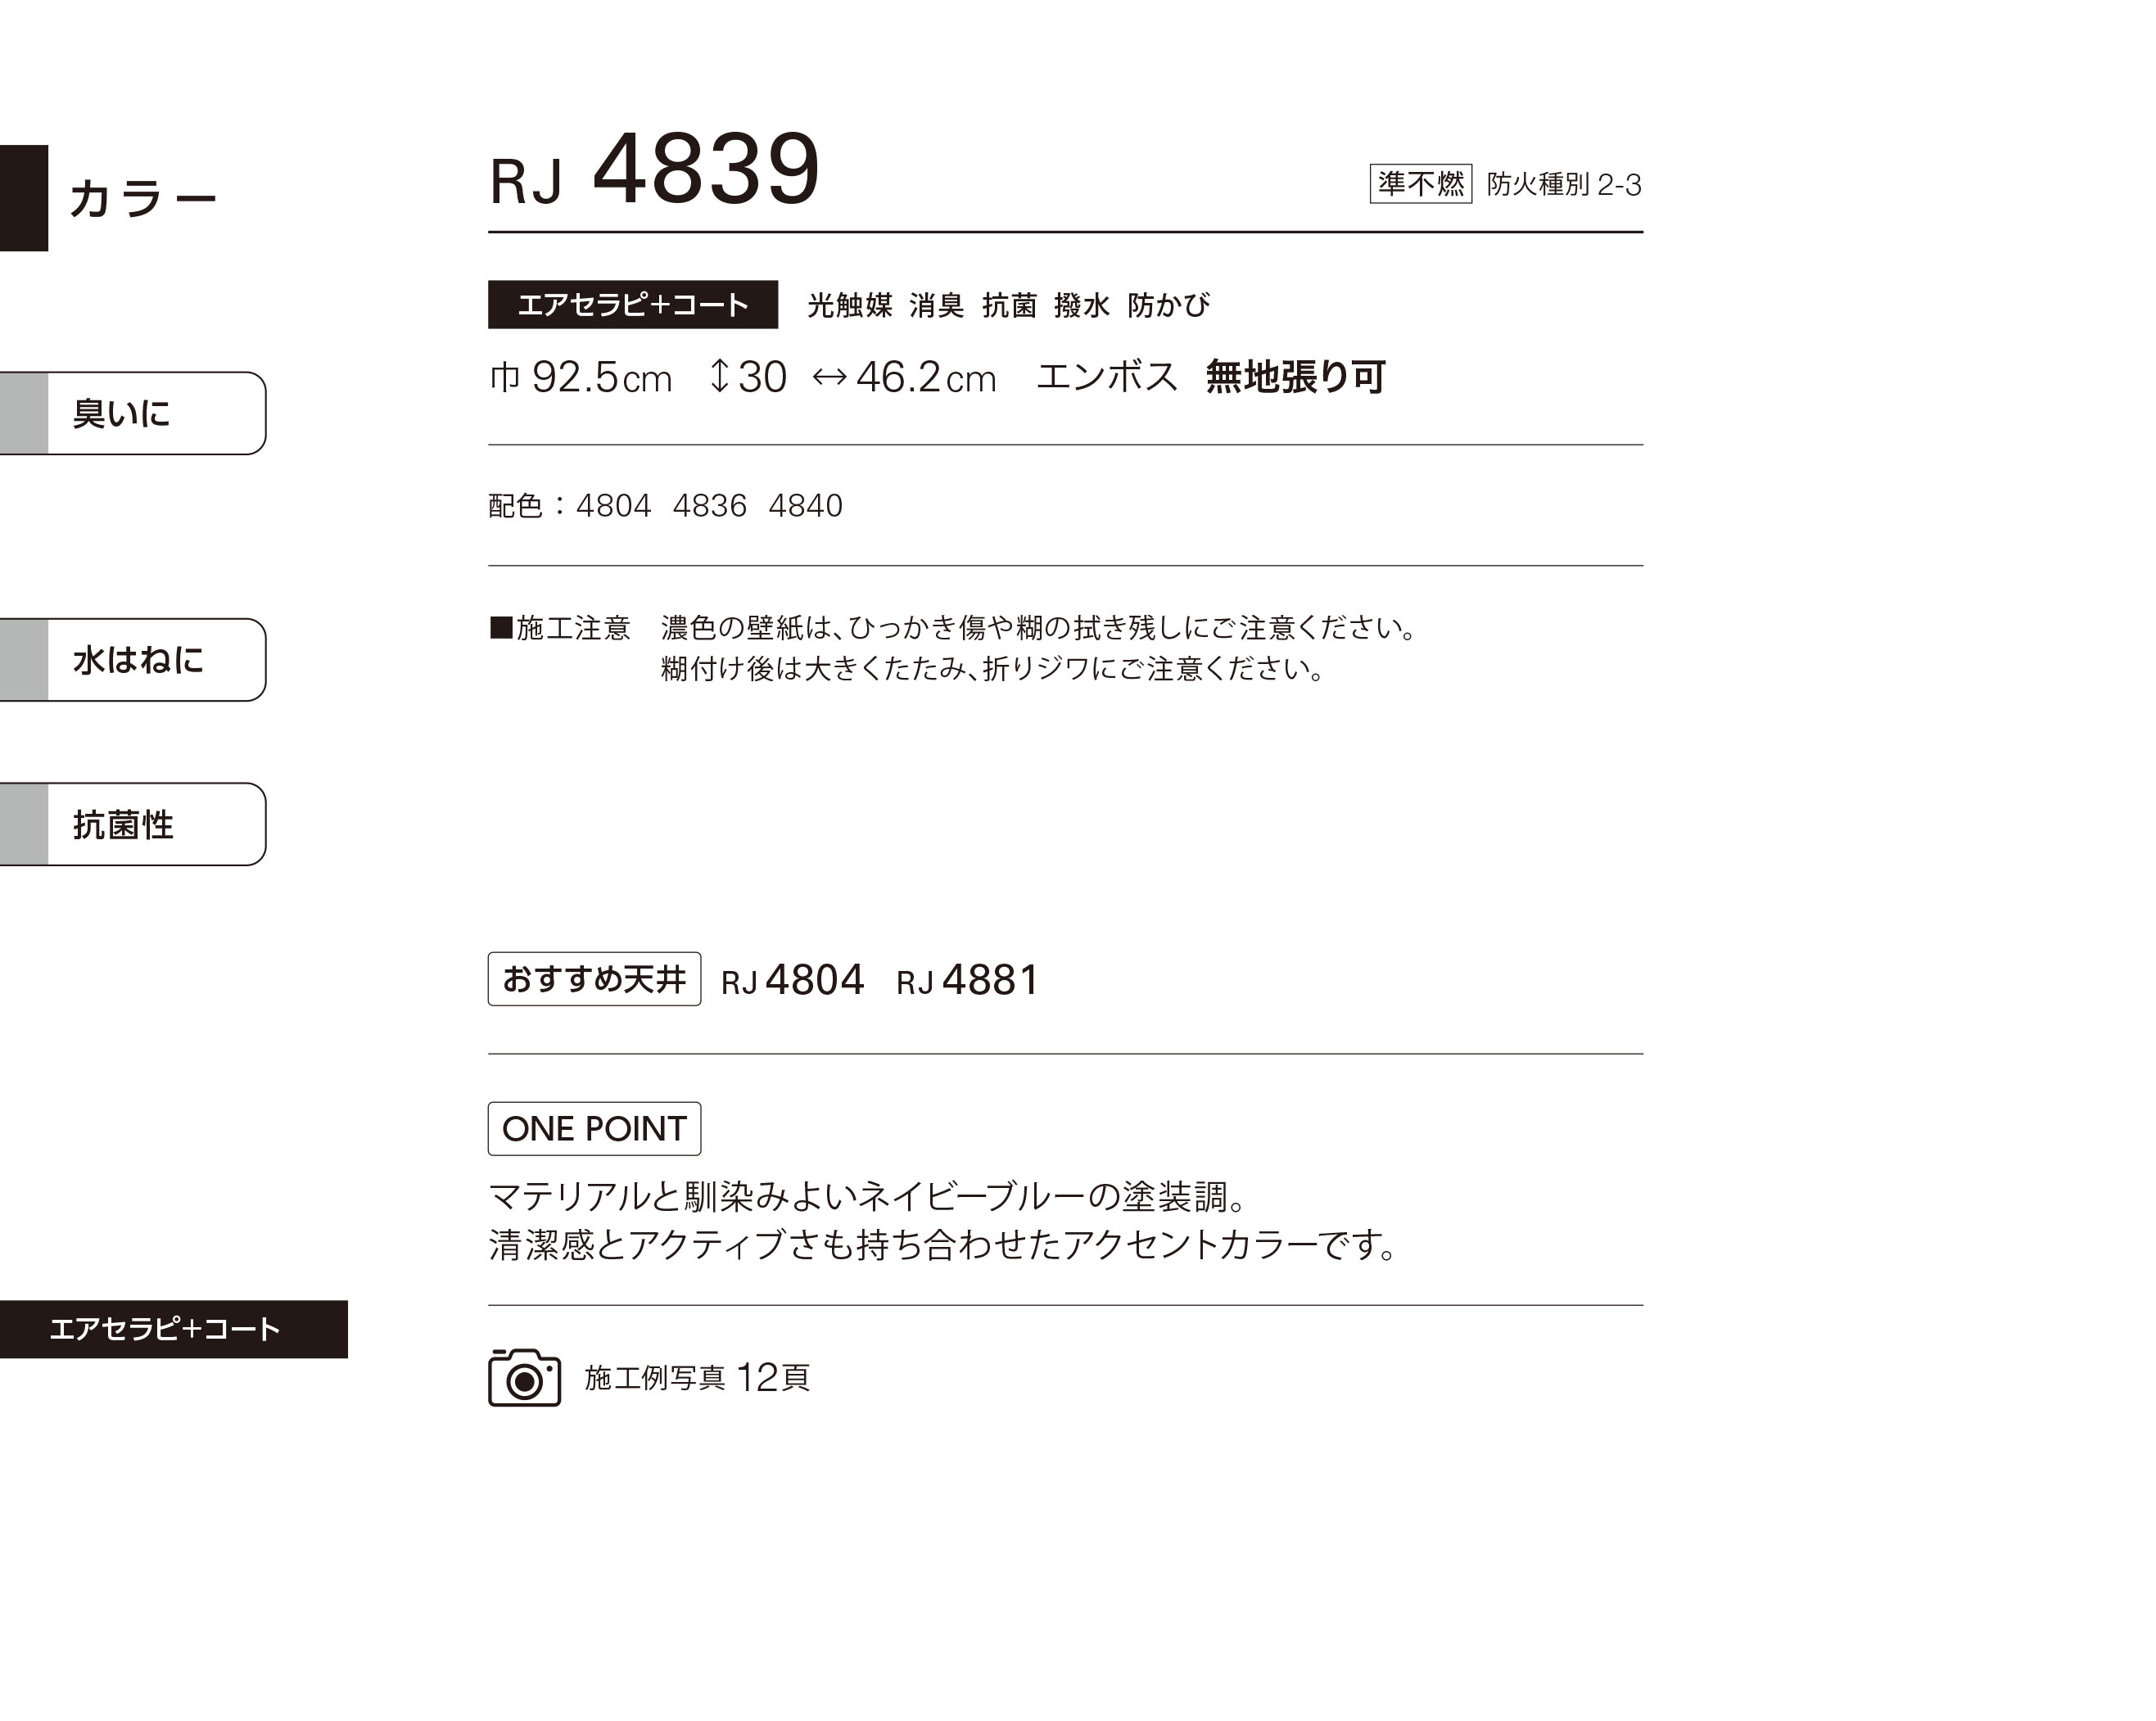Click the RJ 4839 product number heading

click(x=655, y=170)
